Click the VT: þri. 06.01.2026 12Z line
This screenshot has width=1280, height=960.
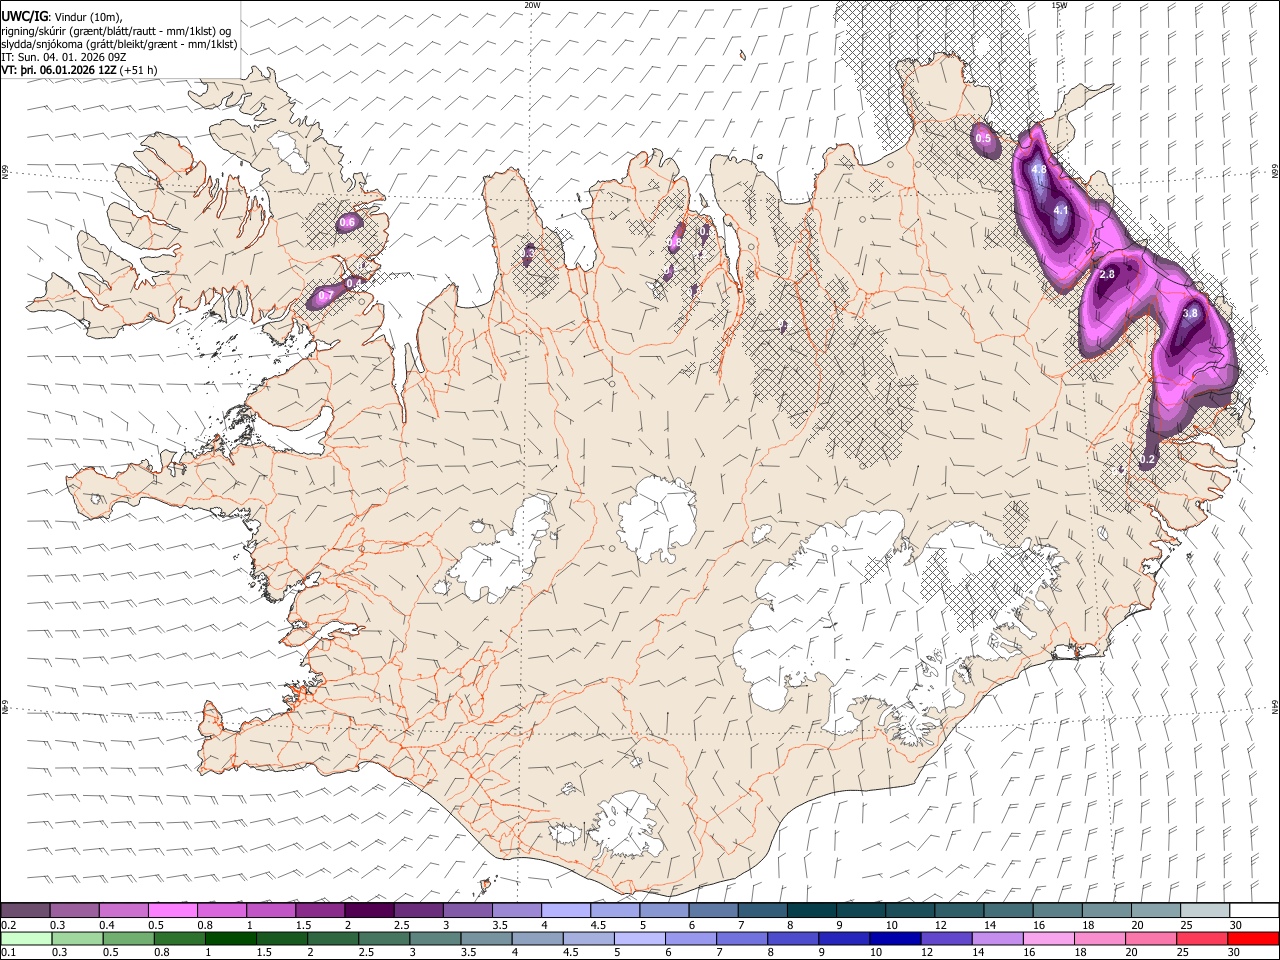coord(78,70)
